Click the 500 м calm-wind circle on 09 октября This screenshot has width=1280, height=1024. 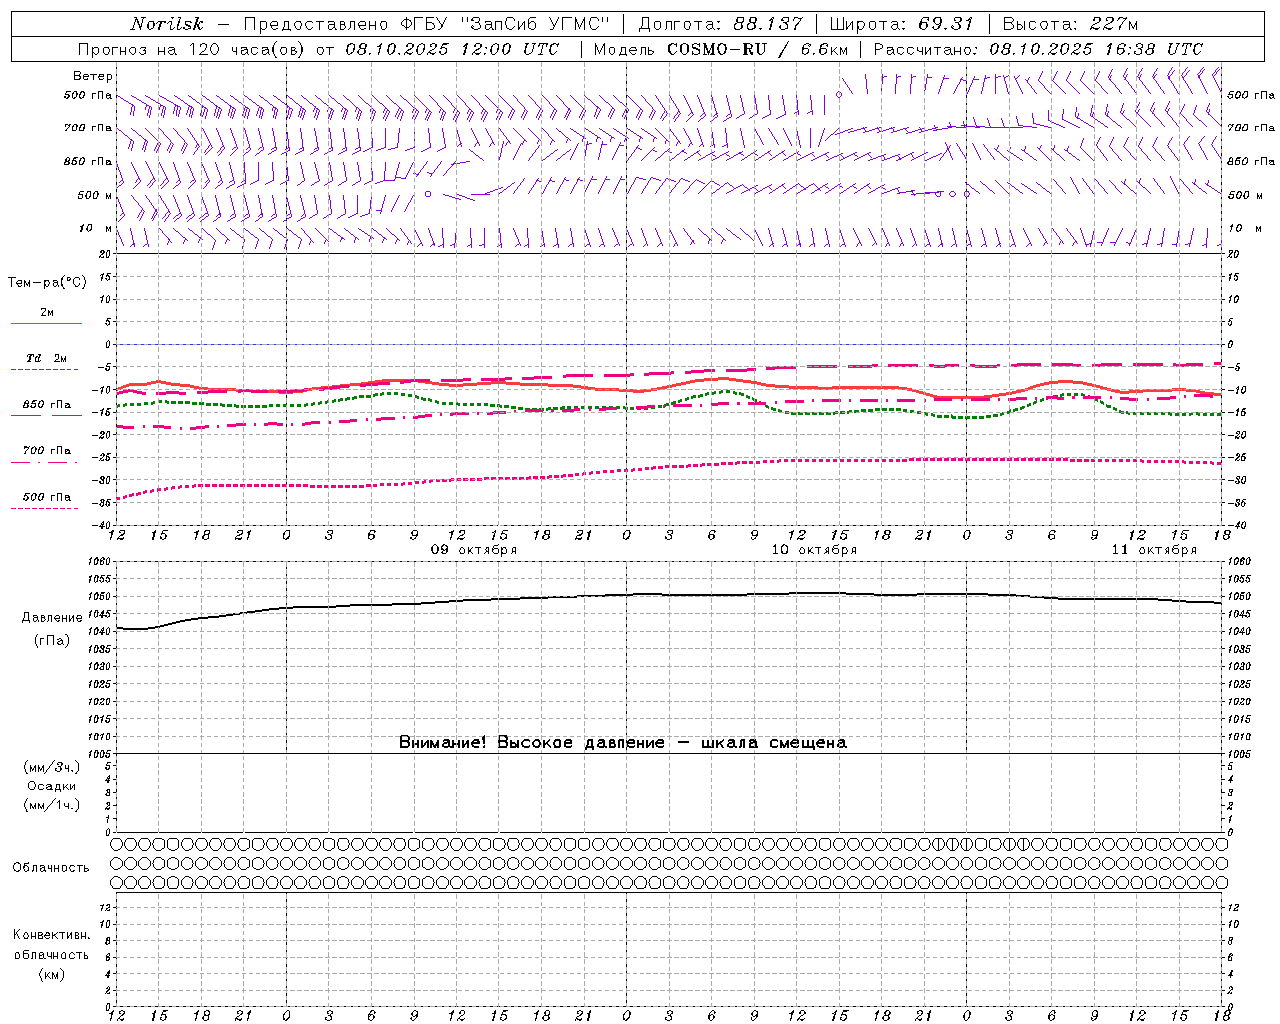428,194
